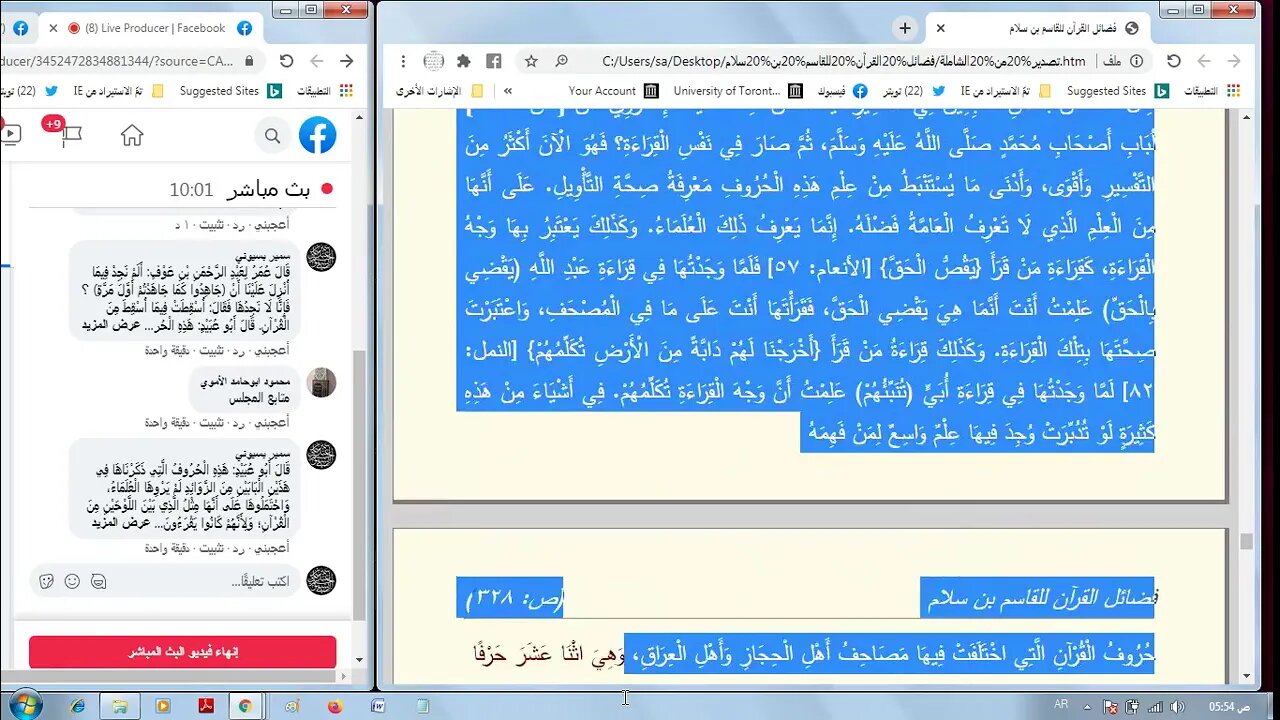Open تمّ الاستيراد من IE folder in Facebook window
The width and height of the screenshot is (1280, 720).
[x=120, y=91]
